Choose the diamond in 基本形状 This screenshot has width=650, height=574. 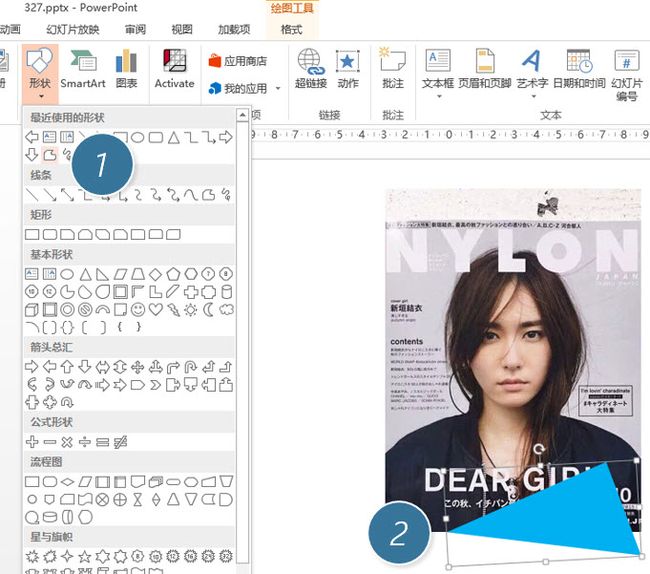(x=155, y=274)
